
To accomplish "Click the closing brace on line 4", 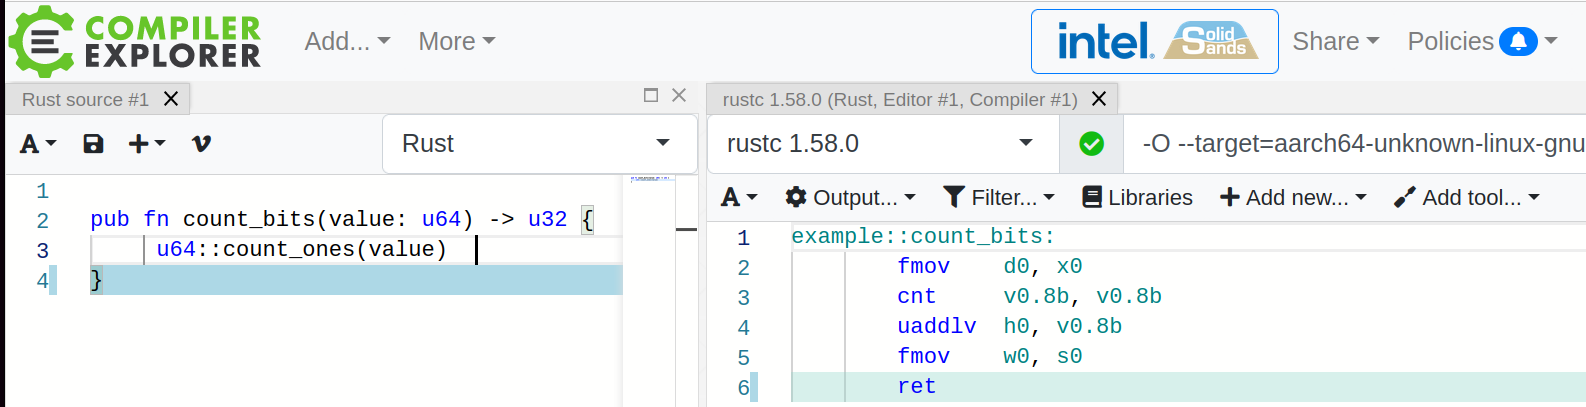I will pos(96,279).
